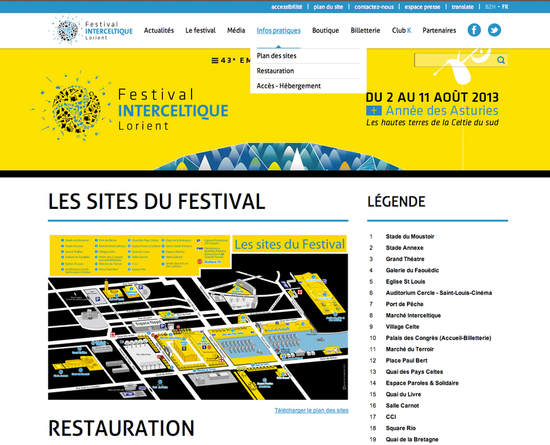Open the Média menu
This screenshot has height=445, width=550.
236,31
